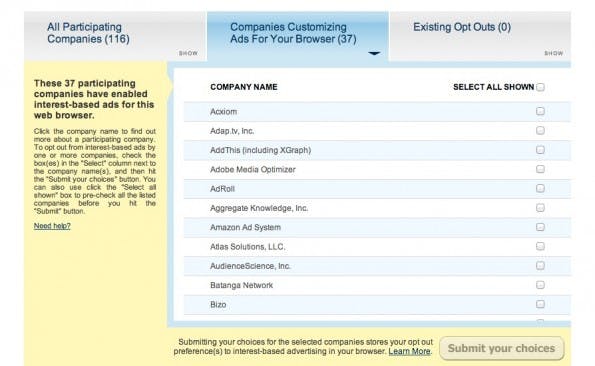Check the AddThis (including XGraph) box
The image size is (595, 366).
pyautogui.click(x=540, y=150)
